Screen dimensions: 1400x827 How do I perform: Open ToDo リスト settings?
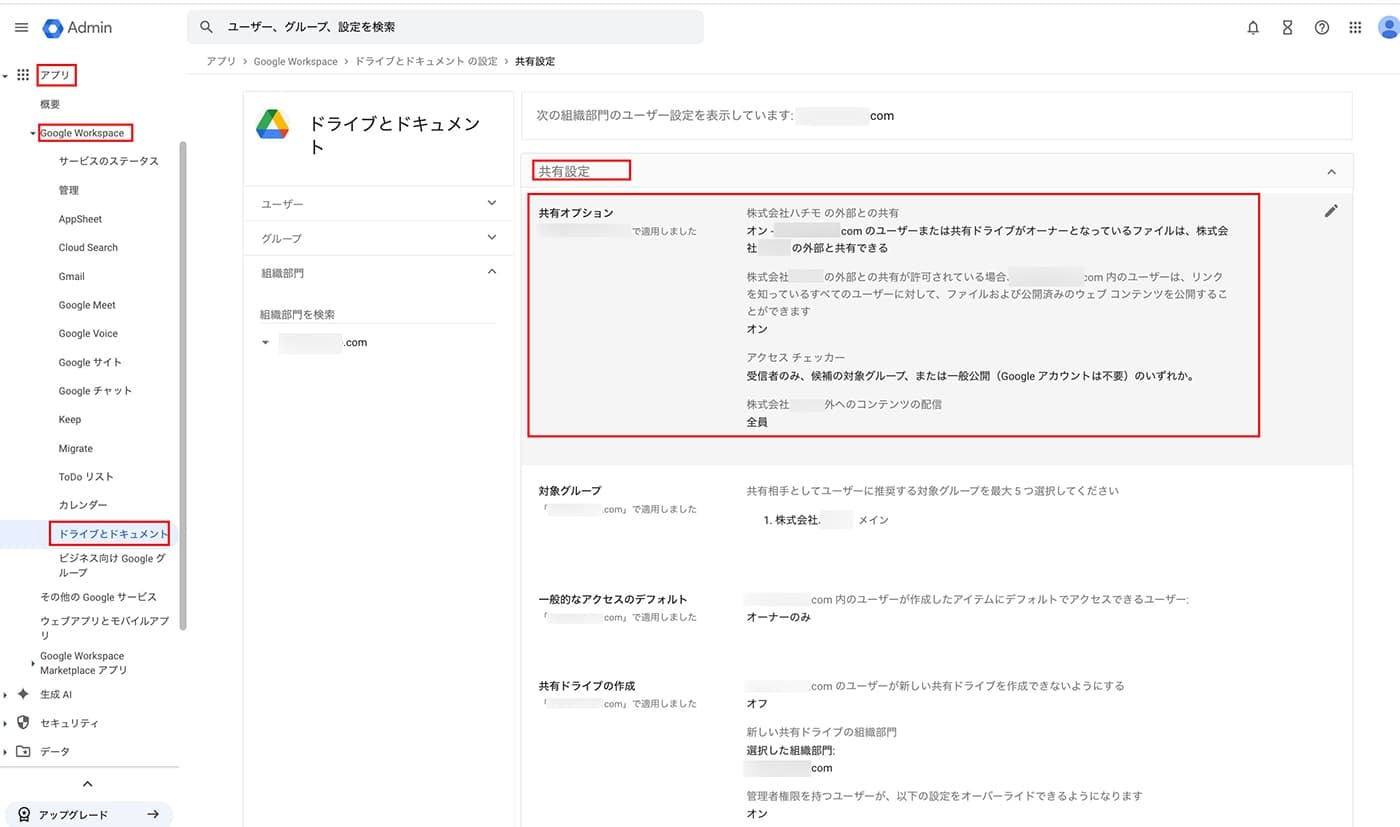click(x=86, y=477)
